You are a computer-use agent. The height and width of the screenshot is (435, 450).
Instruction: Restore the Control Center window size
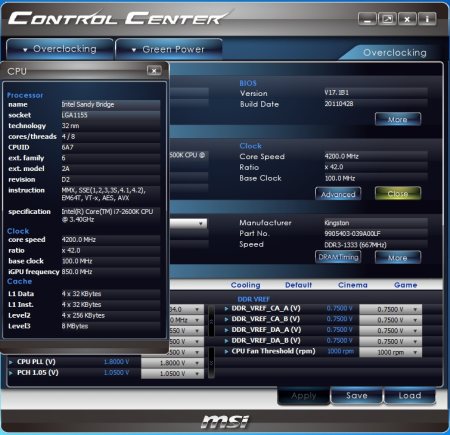click(x=387, y=19)
